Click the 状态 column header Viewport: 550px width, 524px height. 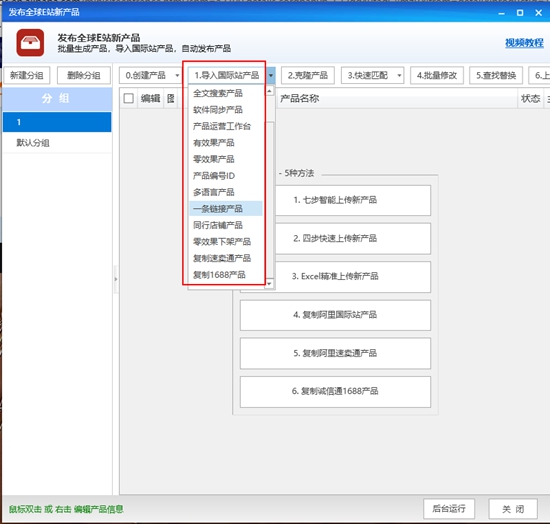[530, 99]
